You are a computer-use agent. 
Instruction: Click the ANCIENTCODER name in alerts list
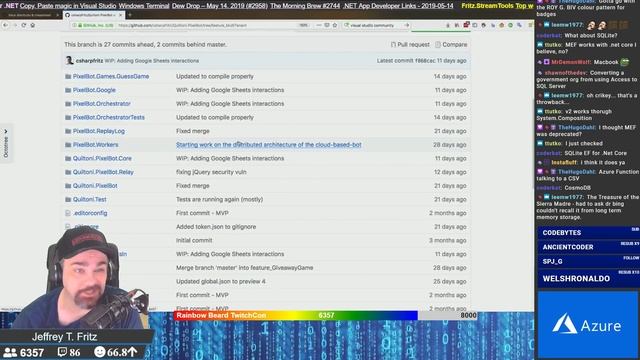pos(568,247)
